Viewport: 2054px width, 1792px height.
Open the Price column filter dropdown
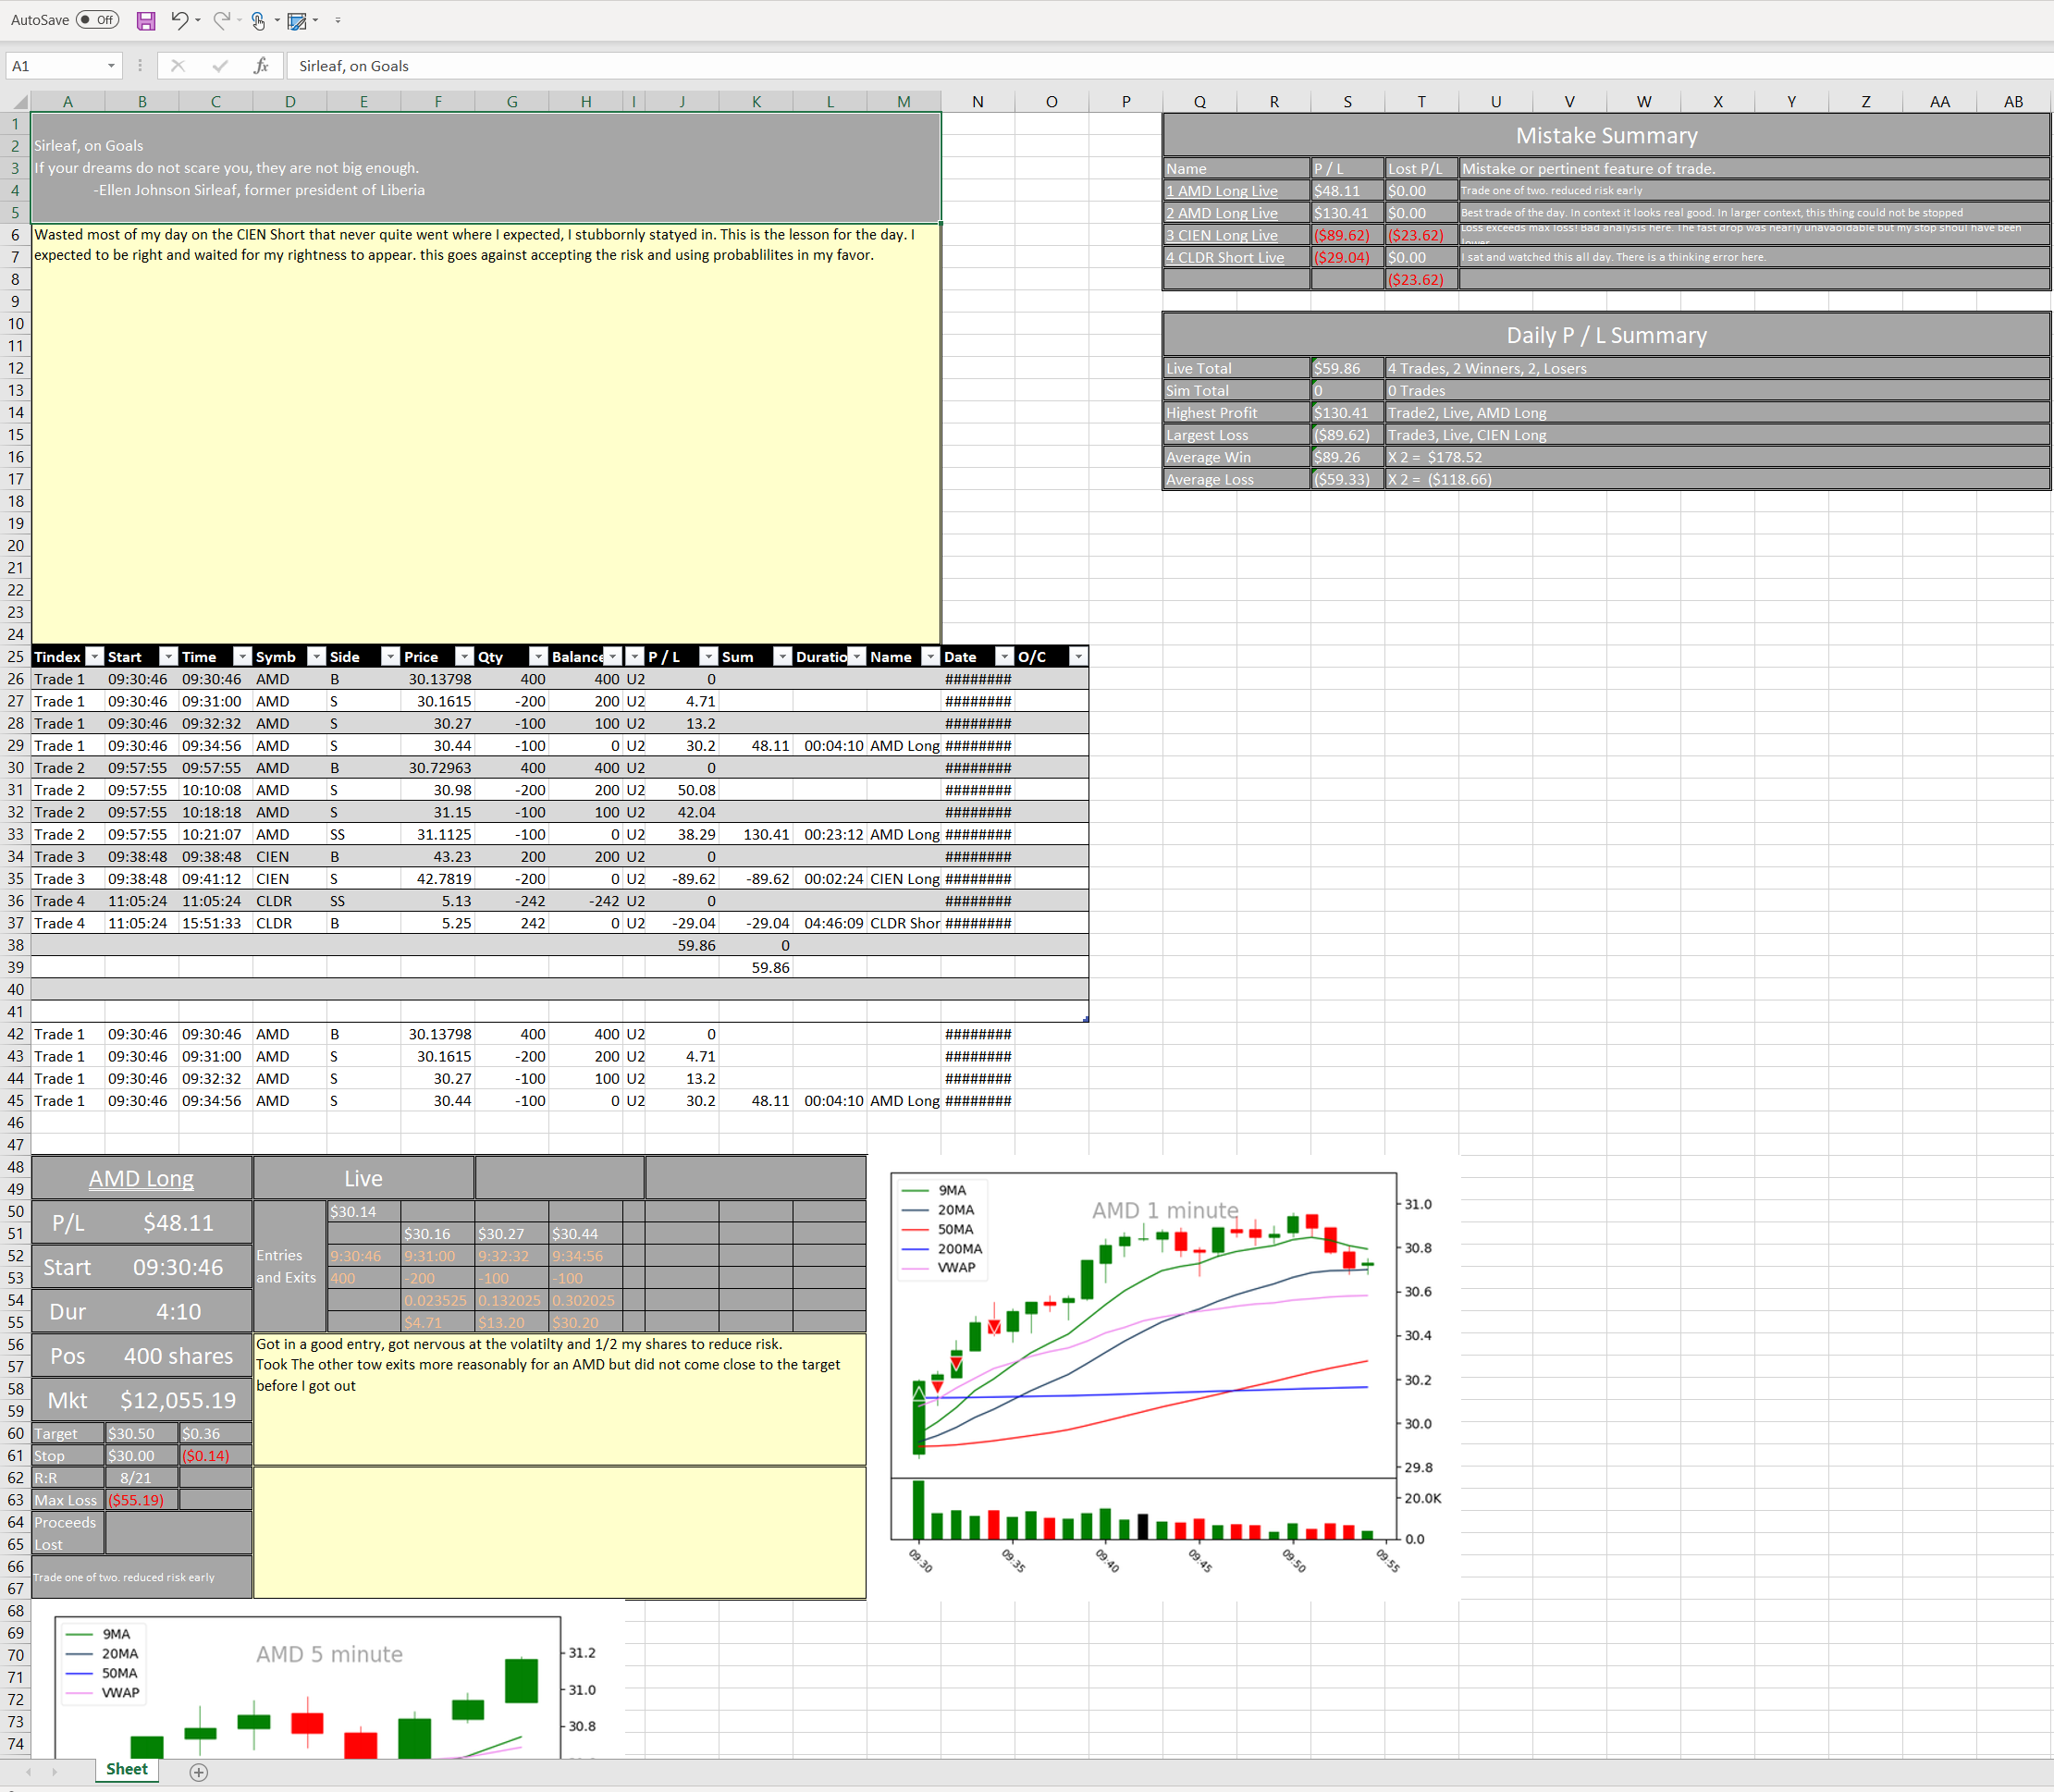(464, 657)
